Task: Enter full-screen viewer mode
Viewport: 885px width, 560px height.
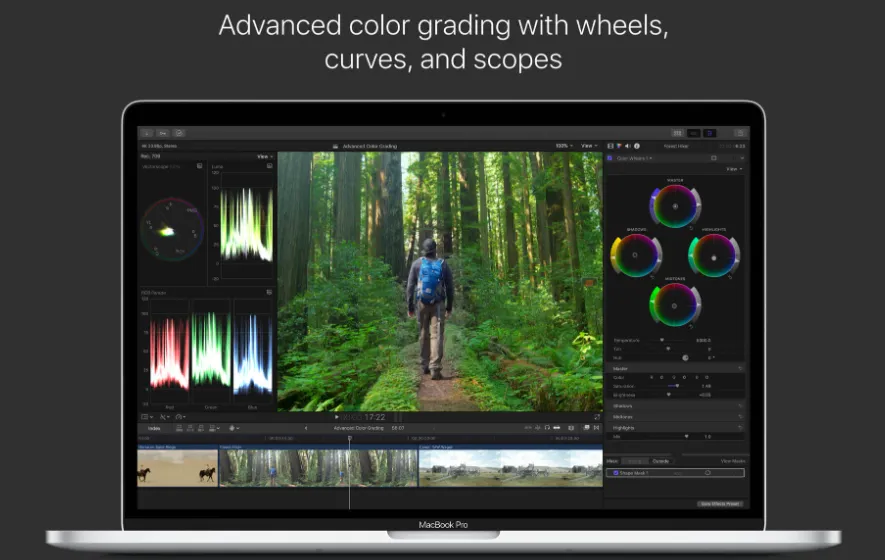Action: (597, 417)
